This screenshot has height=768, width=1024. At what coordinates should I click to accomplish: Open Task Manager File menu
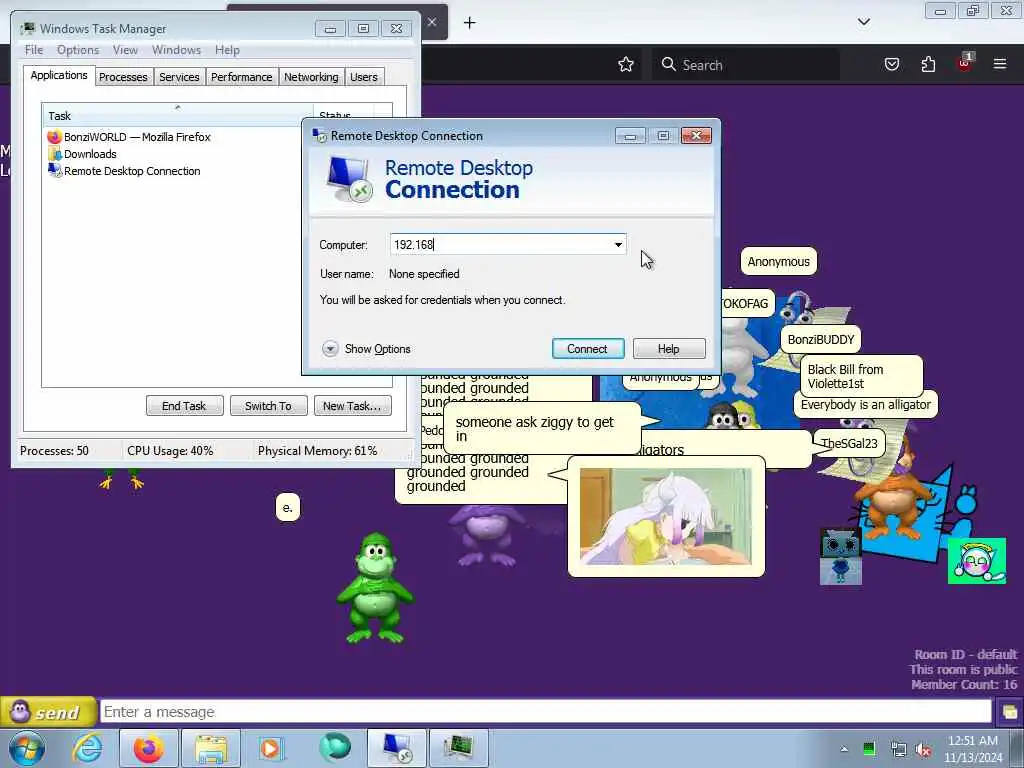click(34, 50)
